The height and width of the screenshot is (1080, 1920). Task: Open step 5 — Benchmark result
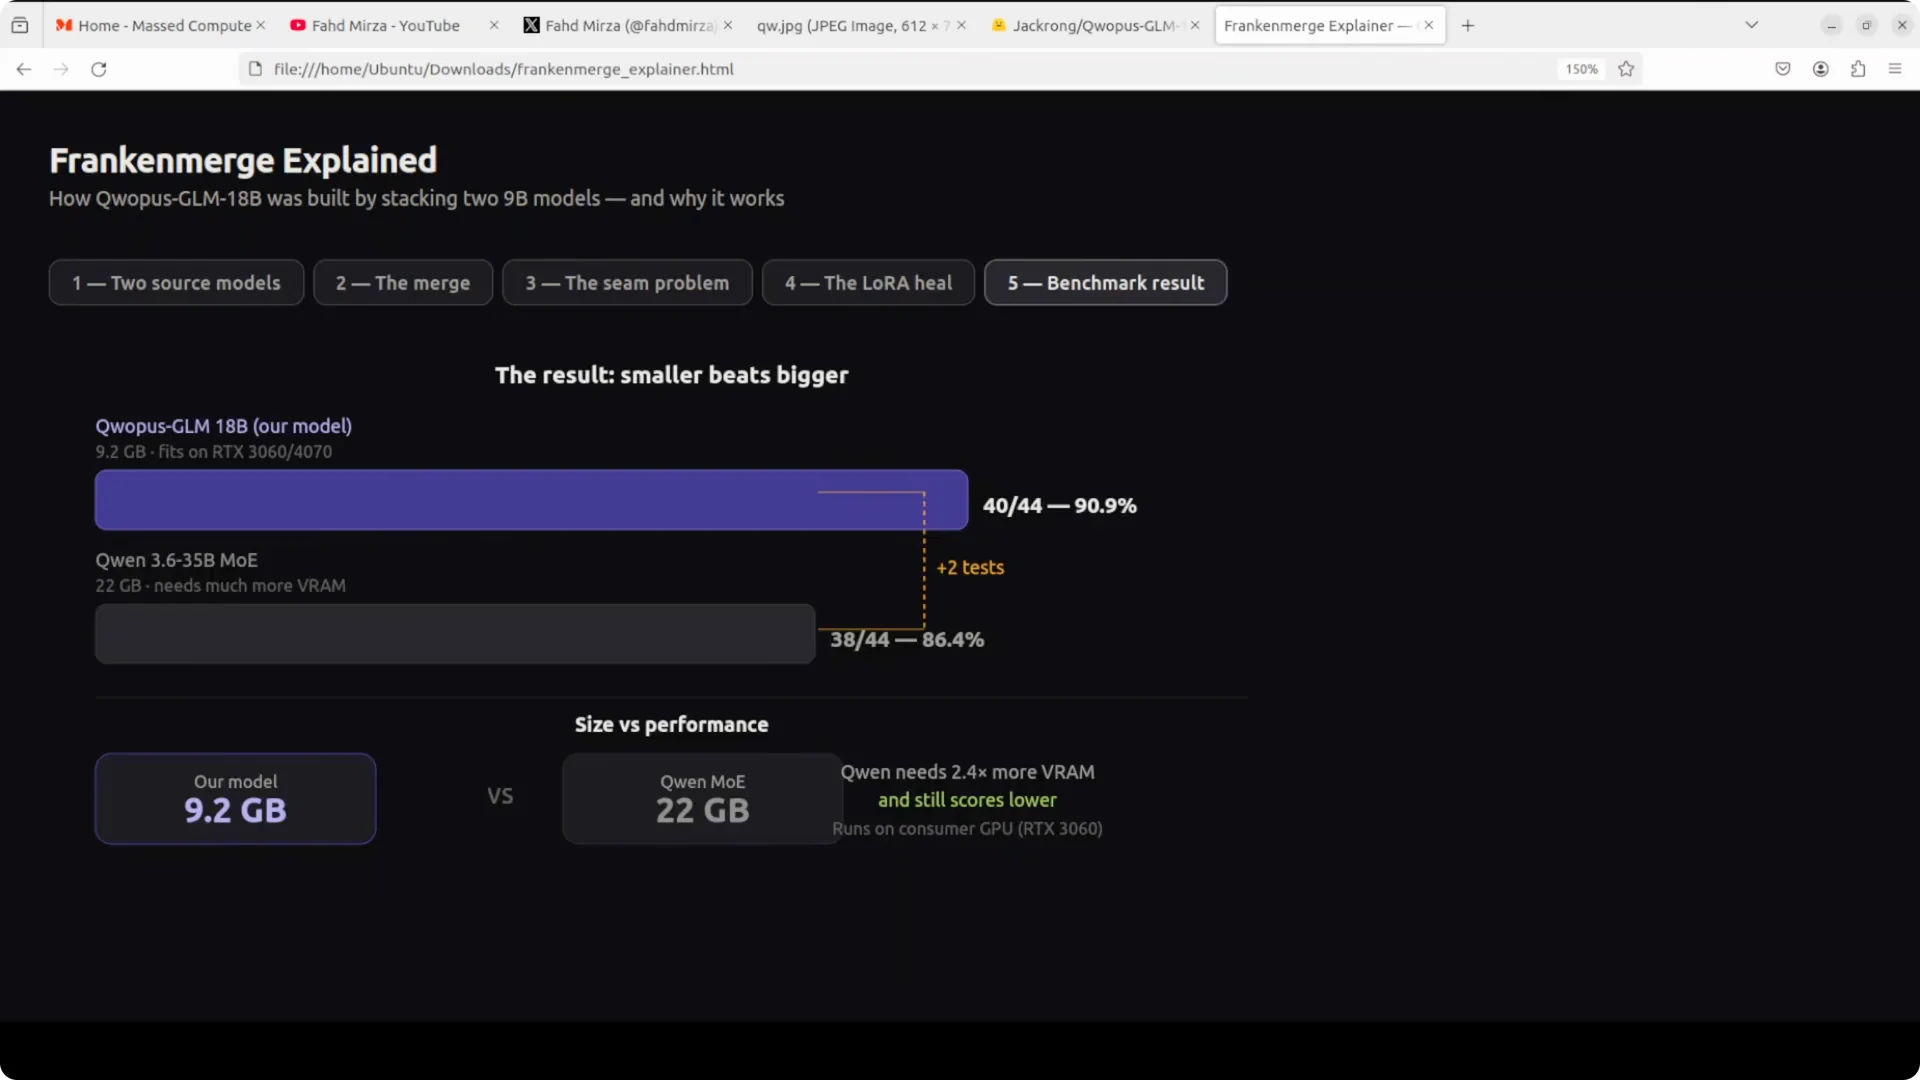1106,283
